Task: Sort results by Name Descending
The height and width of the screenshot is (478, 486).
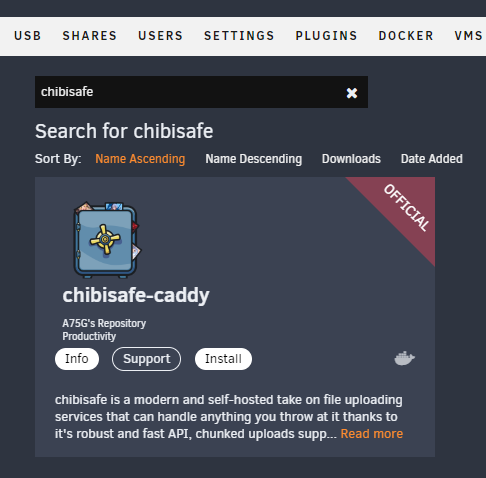Action: coord(254,159)
